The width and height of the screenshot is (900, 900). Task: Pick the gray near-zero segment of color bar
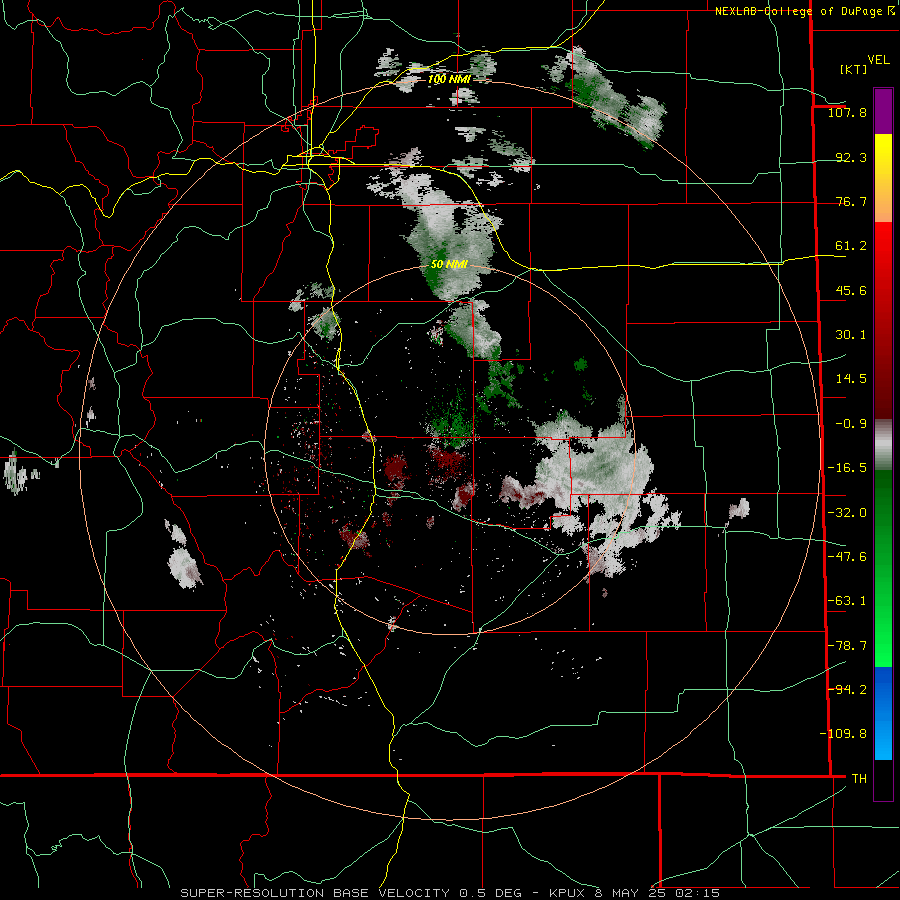click(883, 445)
